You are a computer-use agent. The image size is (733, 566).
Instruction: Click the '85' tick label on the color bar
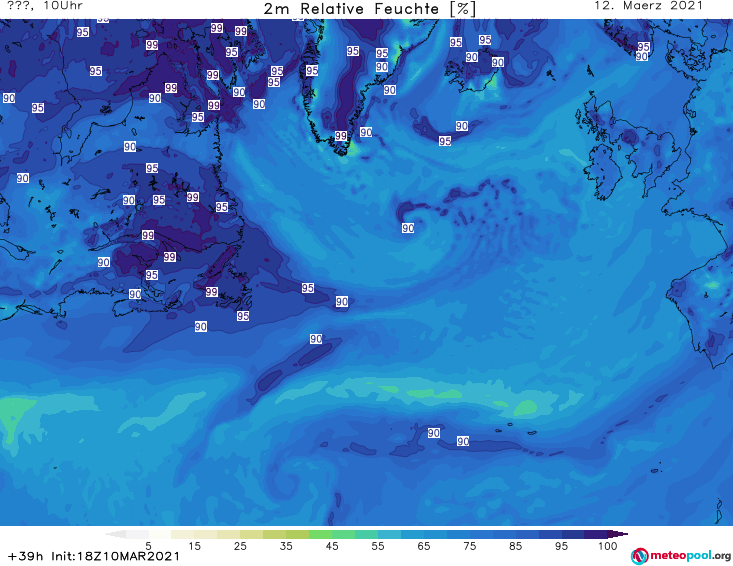click(x=516, y=546)
